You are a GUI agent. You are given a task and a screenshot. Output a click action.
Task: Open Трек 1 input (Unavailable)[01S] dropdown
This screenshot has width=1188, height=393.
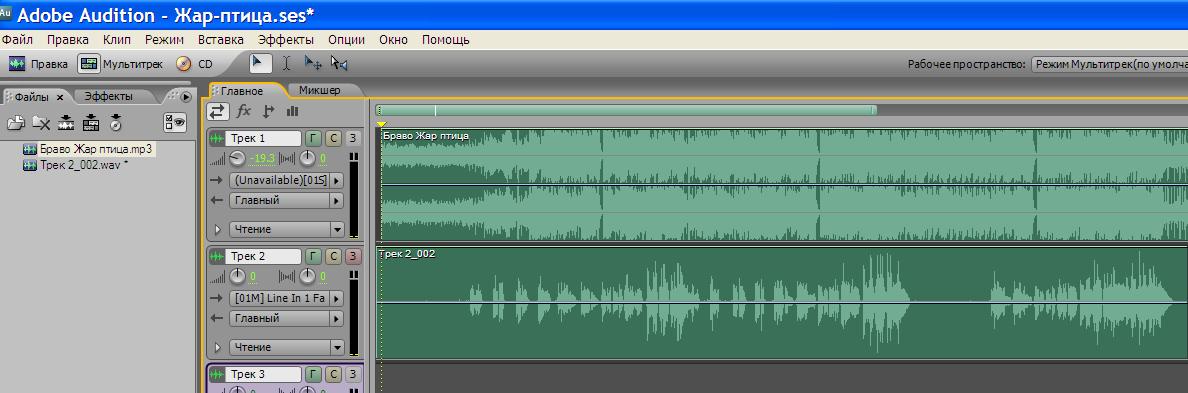point(286,180)
